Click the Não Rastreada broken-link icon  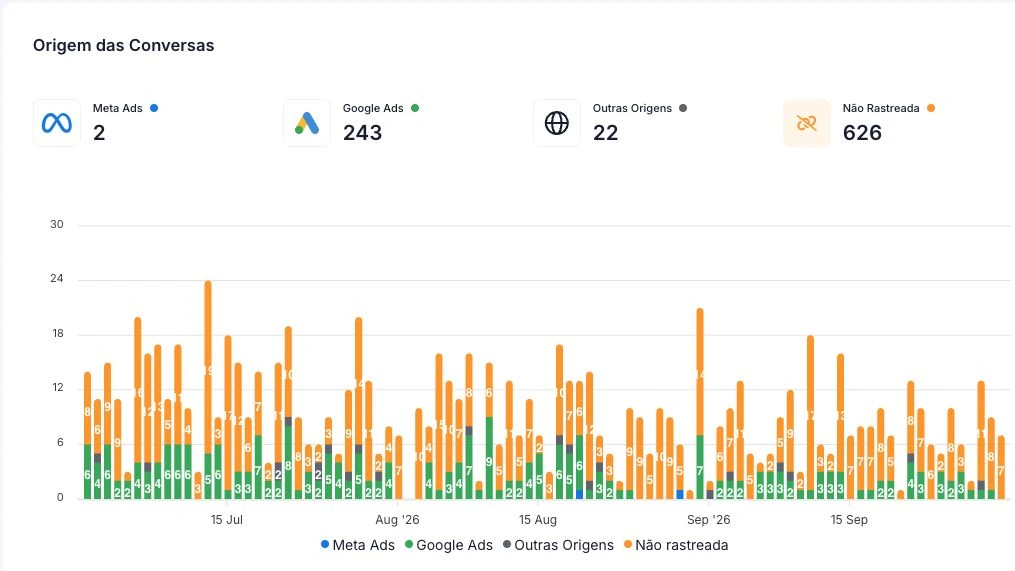[x=807, y=123]
